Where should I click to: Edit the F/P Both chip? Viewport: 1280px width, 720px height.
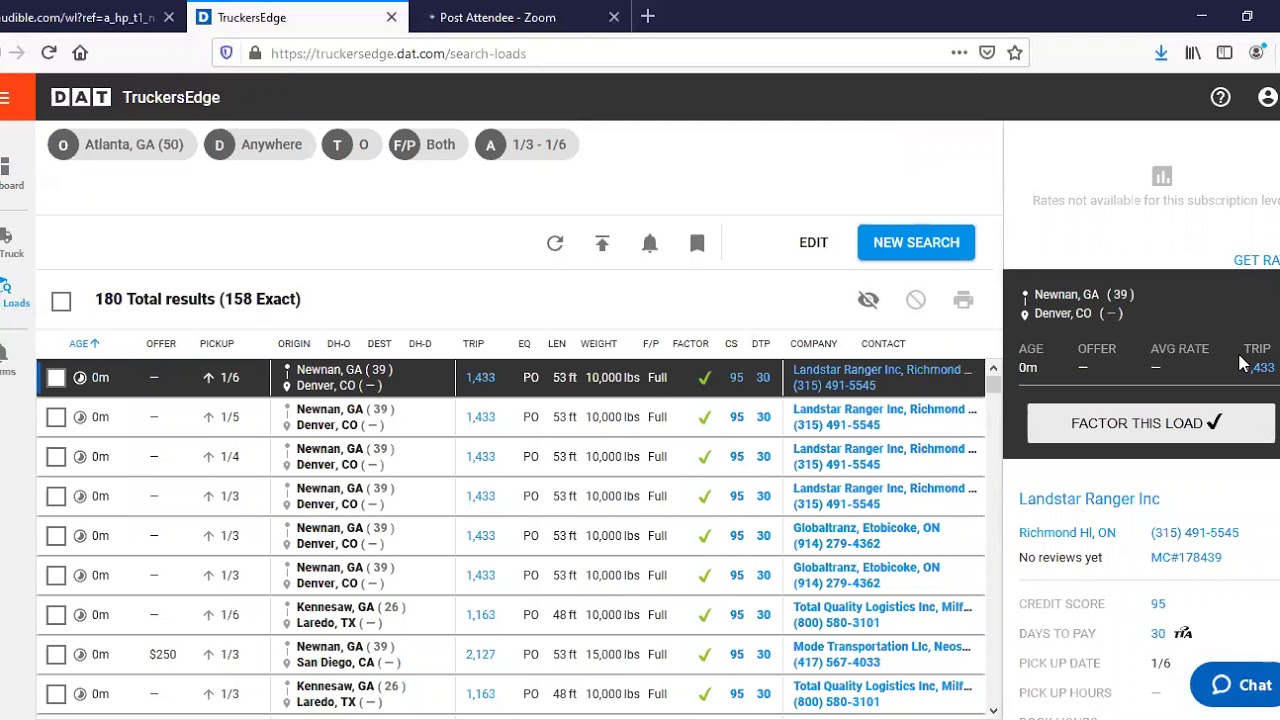pyautogui.click(x=427, y=145)
